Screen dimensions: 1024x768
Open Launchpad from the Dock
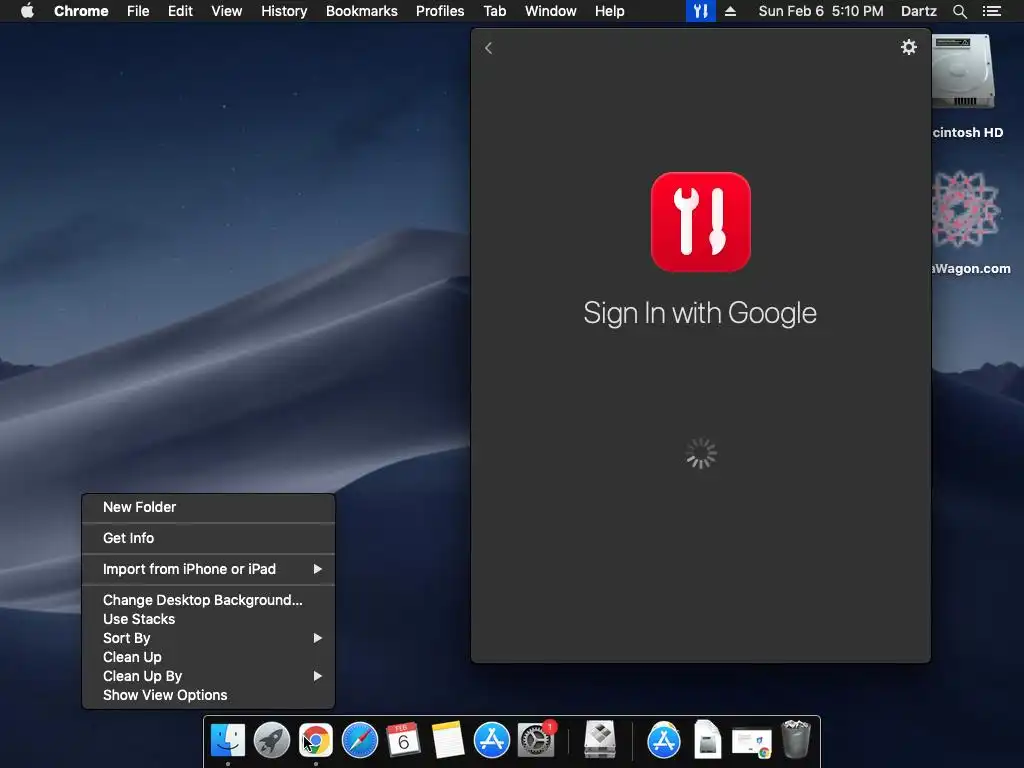point(272,740)
